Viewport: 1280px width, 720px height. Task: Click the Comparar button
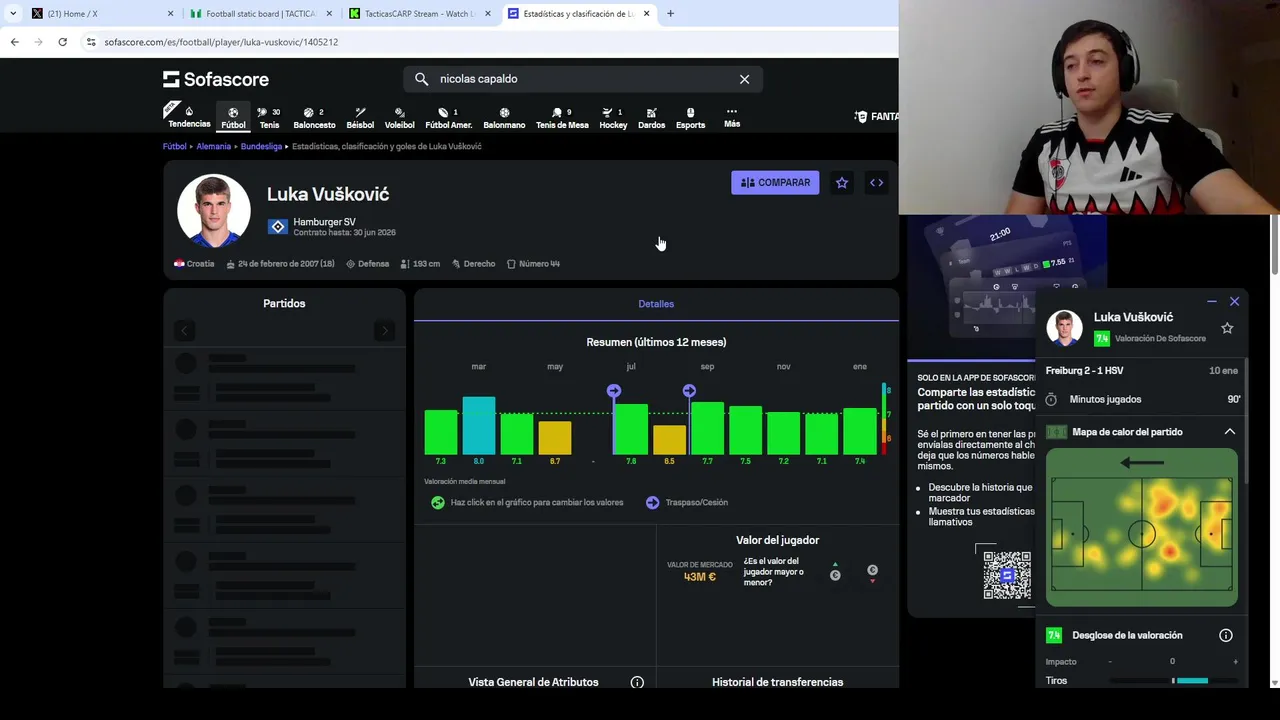click(775, 183)
